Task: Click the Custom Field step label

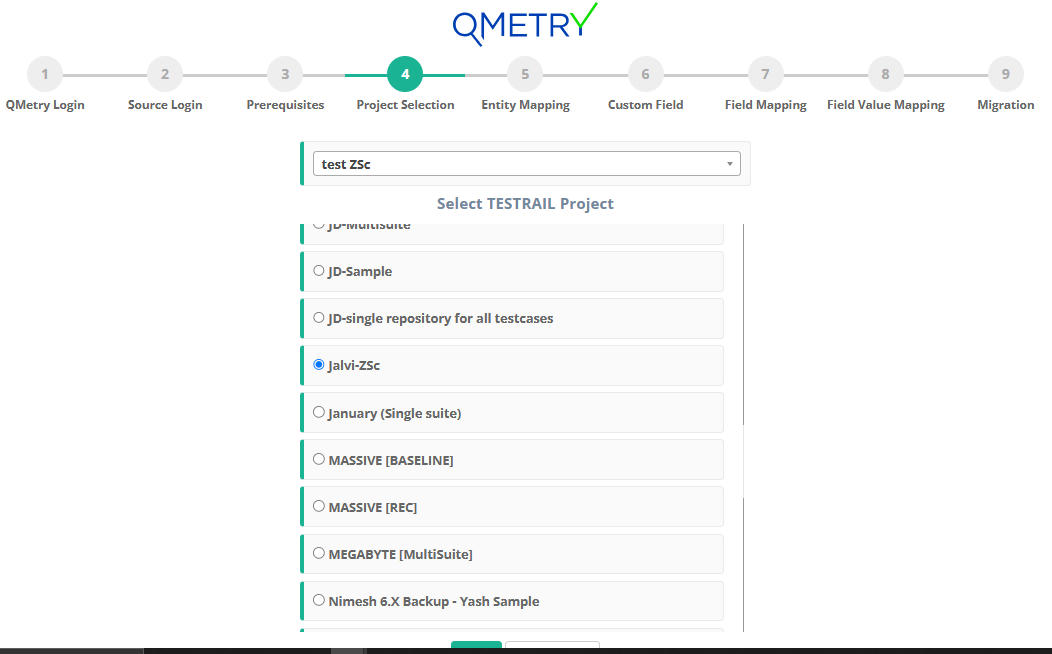Action: coord(645,105)
